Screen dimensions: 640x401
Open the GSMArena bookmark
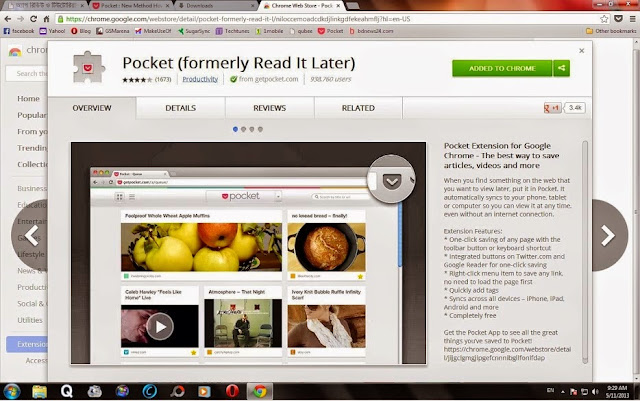coord(113,31)
